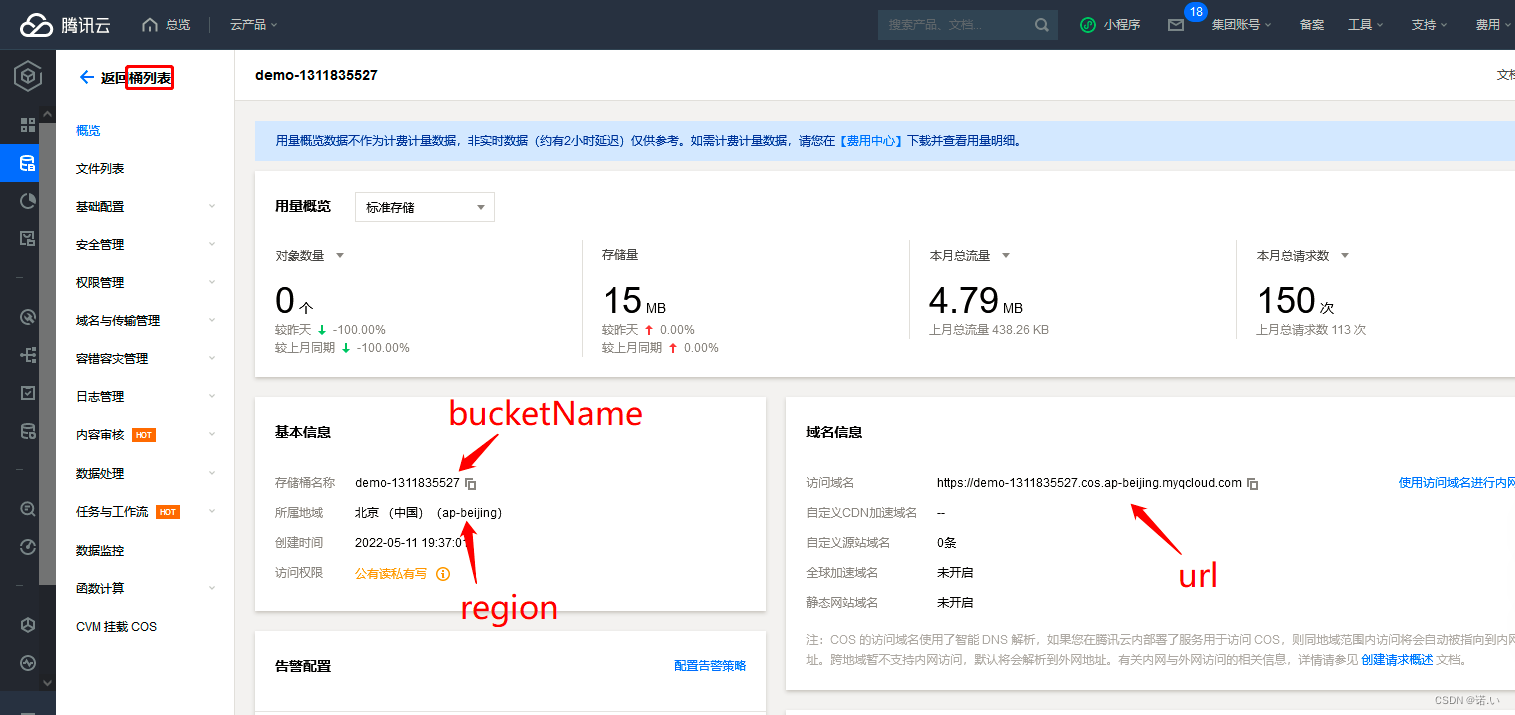Click the Tencent Cloud logo
The width and height of the screenshot is (1515, 715).
(64, 23)
